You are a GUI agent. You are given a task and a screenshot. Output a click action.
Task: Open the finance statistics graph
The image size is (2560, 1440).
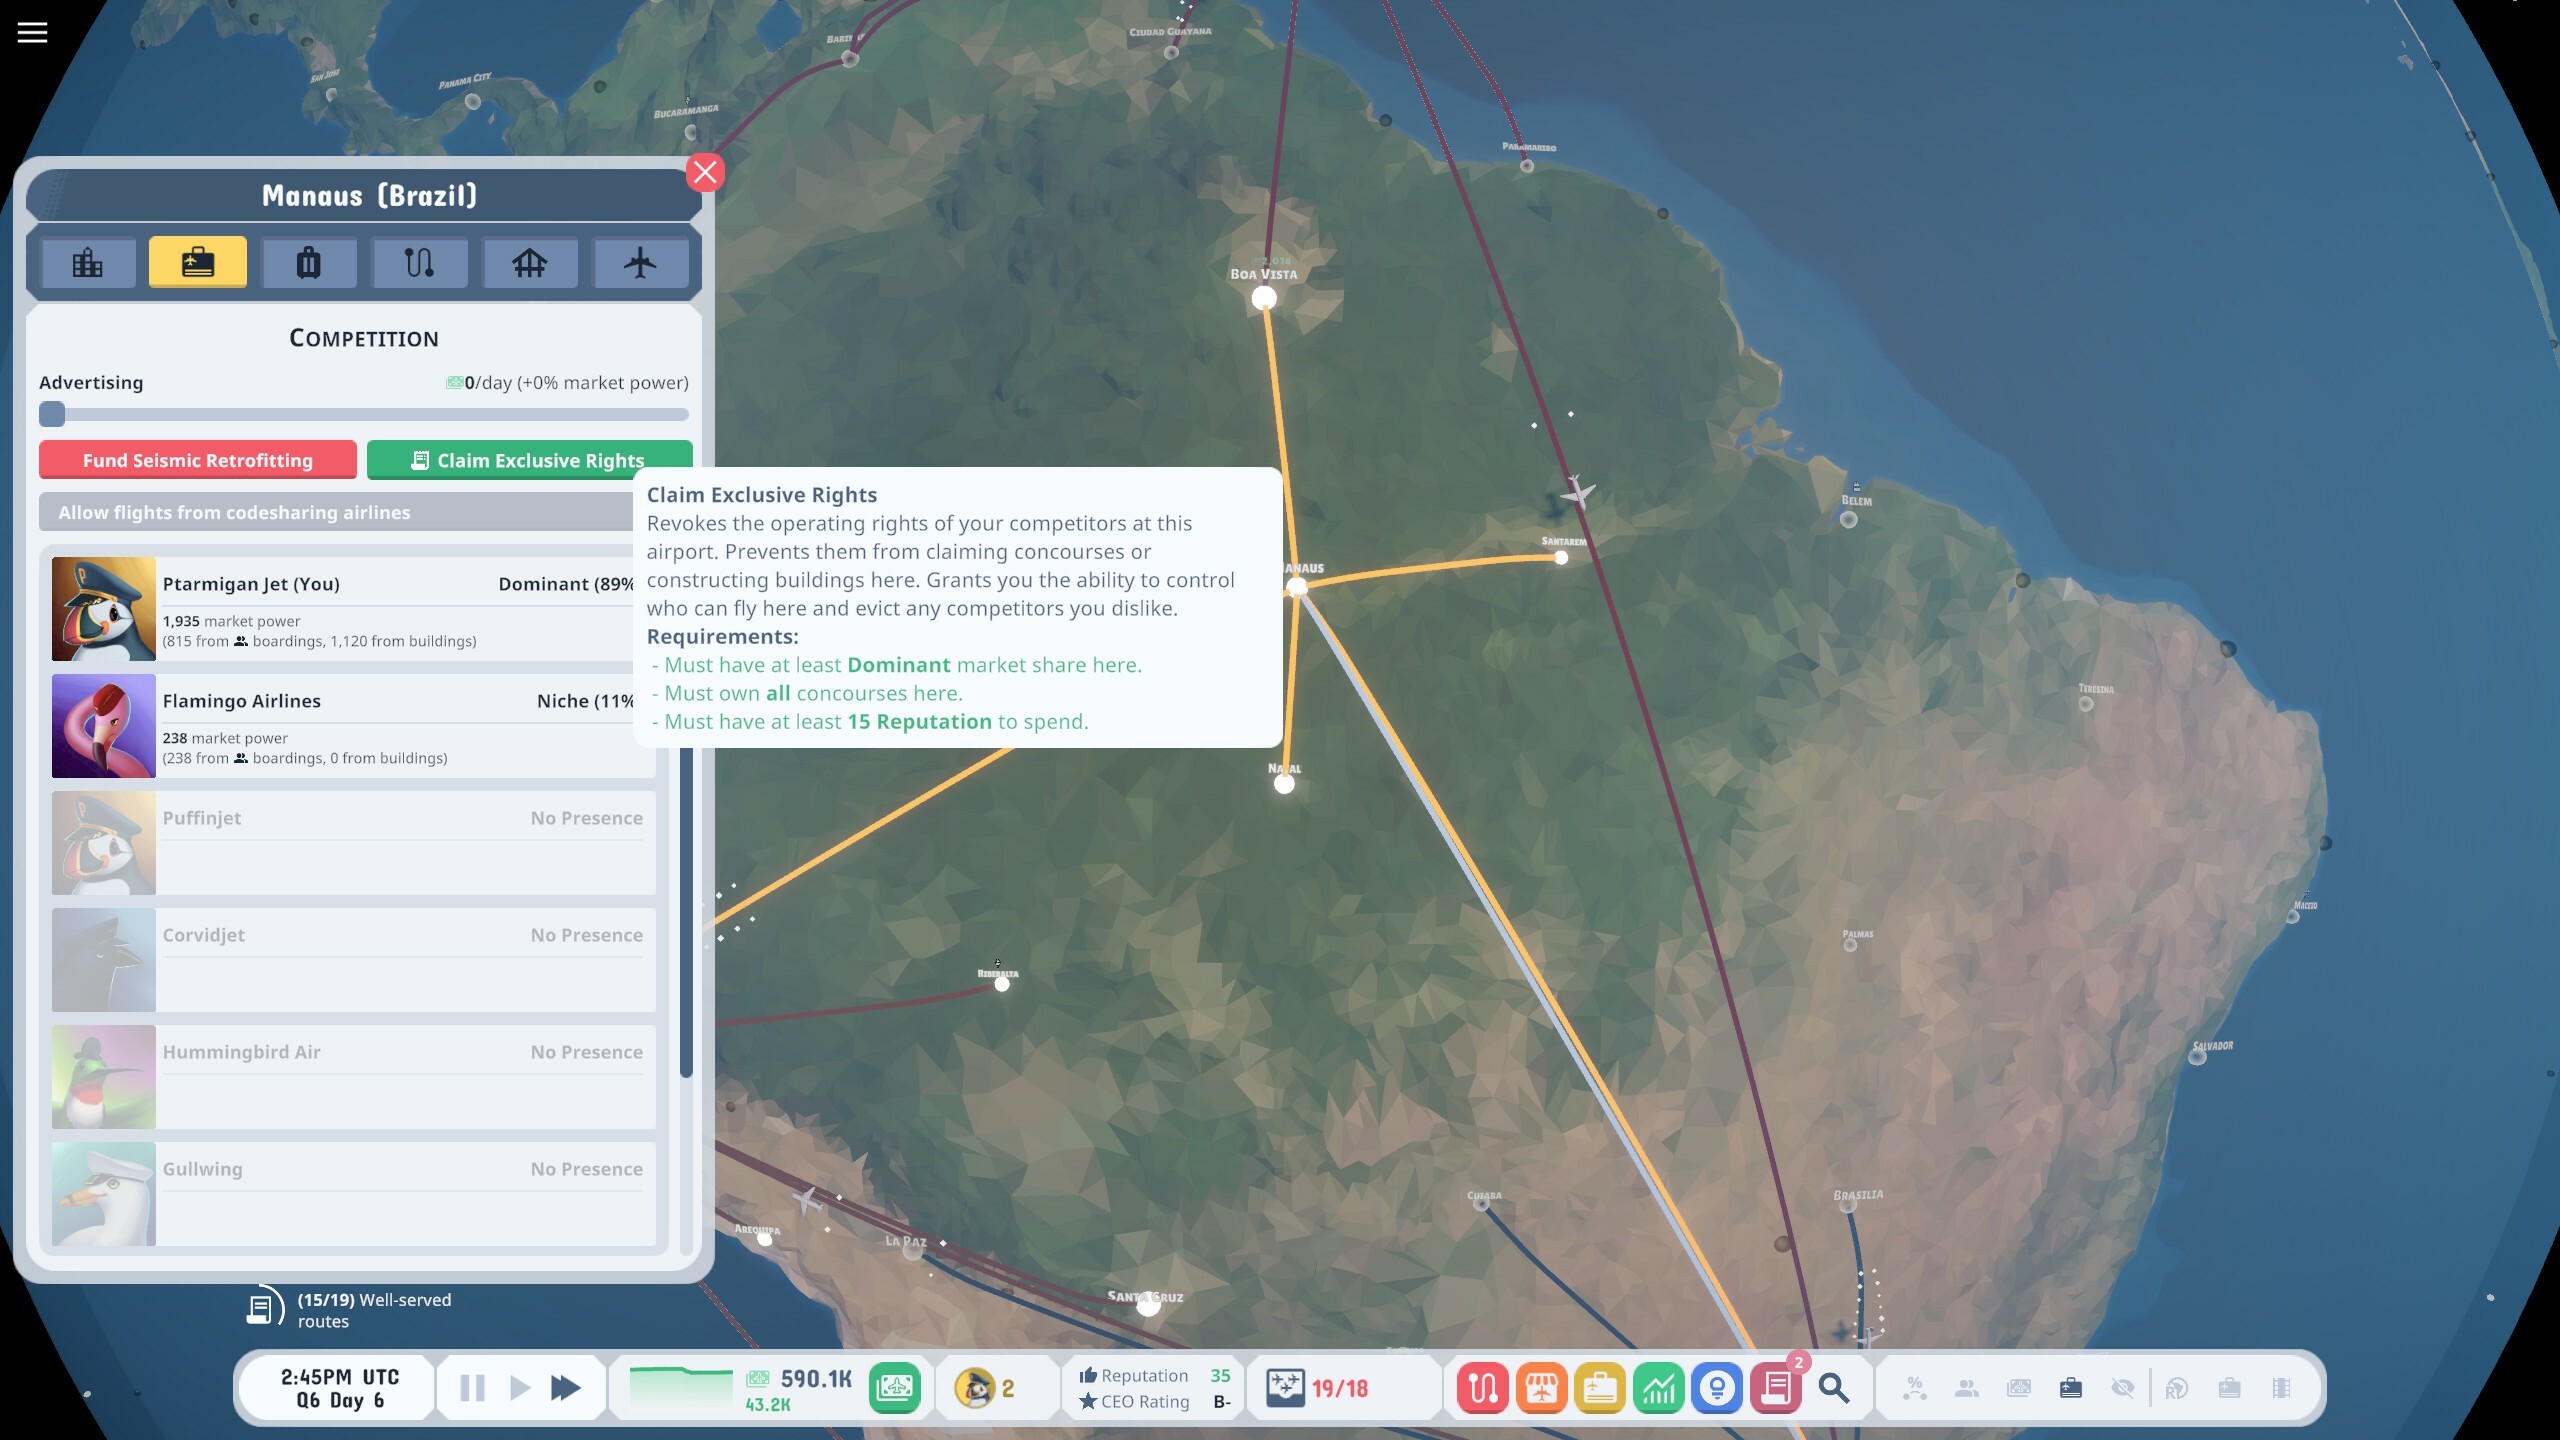point(1660,1388)
